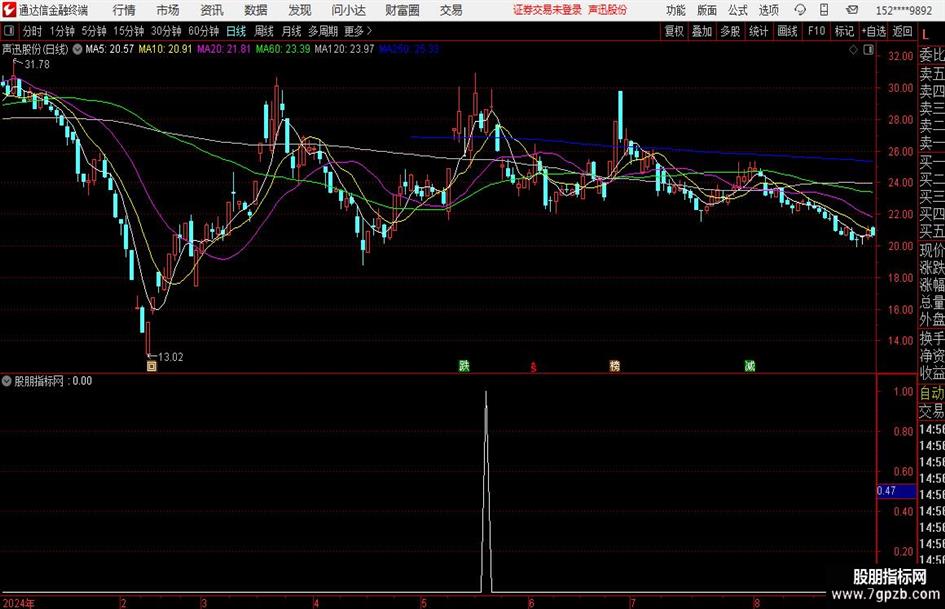Click the diamond icon above the chart
Screen dimensions: 945x609
[853, 50]
